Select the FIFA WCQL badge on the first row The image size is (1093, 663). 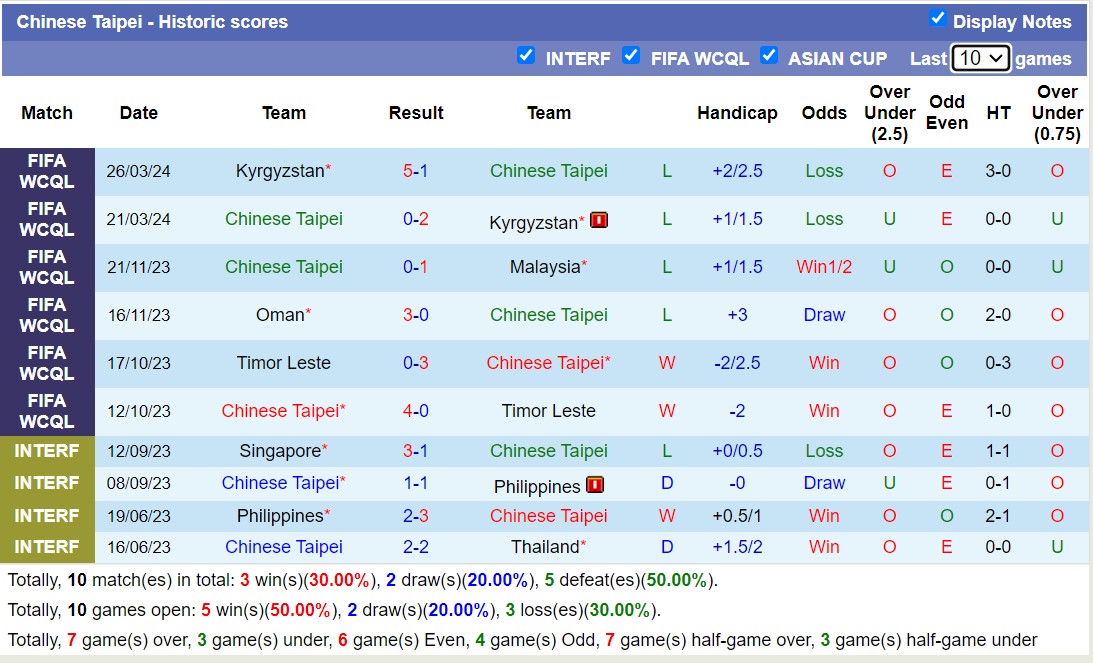pos(46,171)
